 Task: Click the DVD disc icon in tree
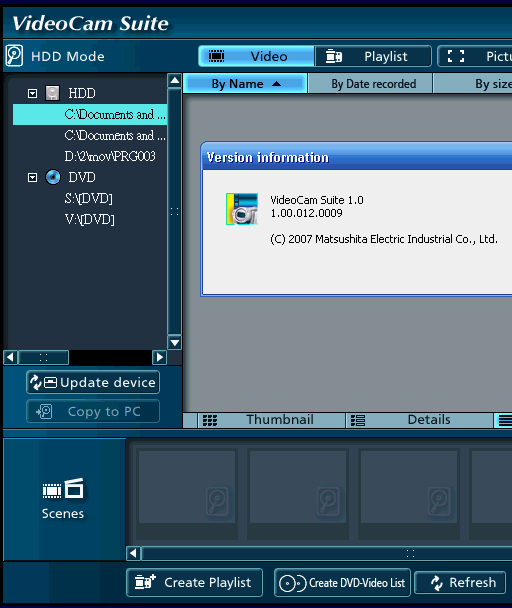click(53, 177)
